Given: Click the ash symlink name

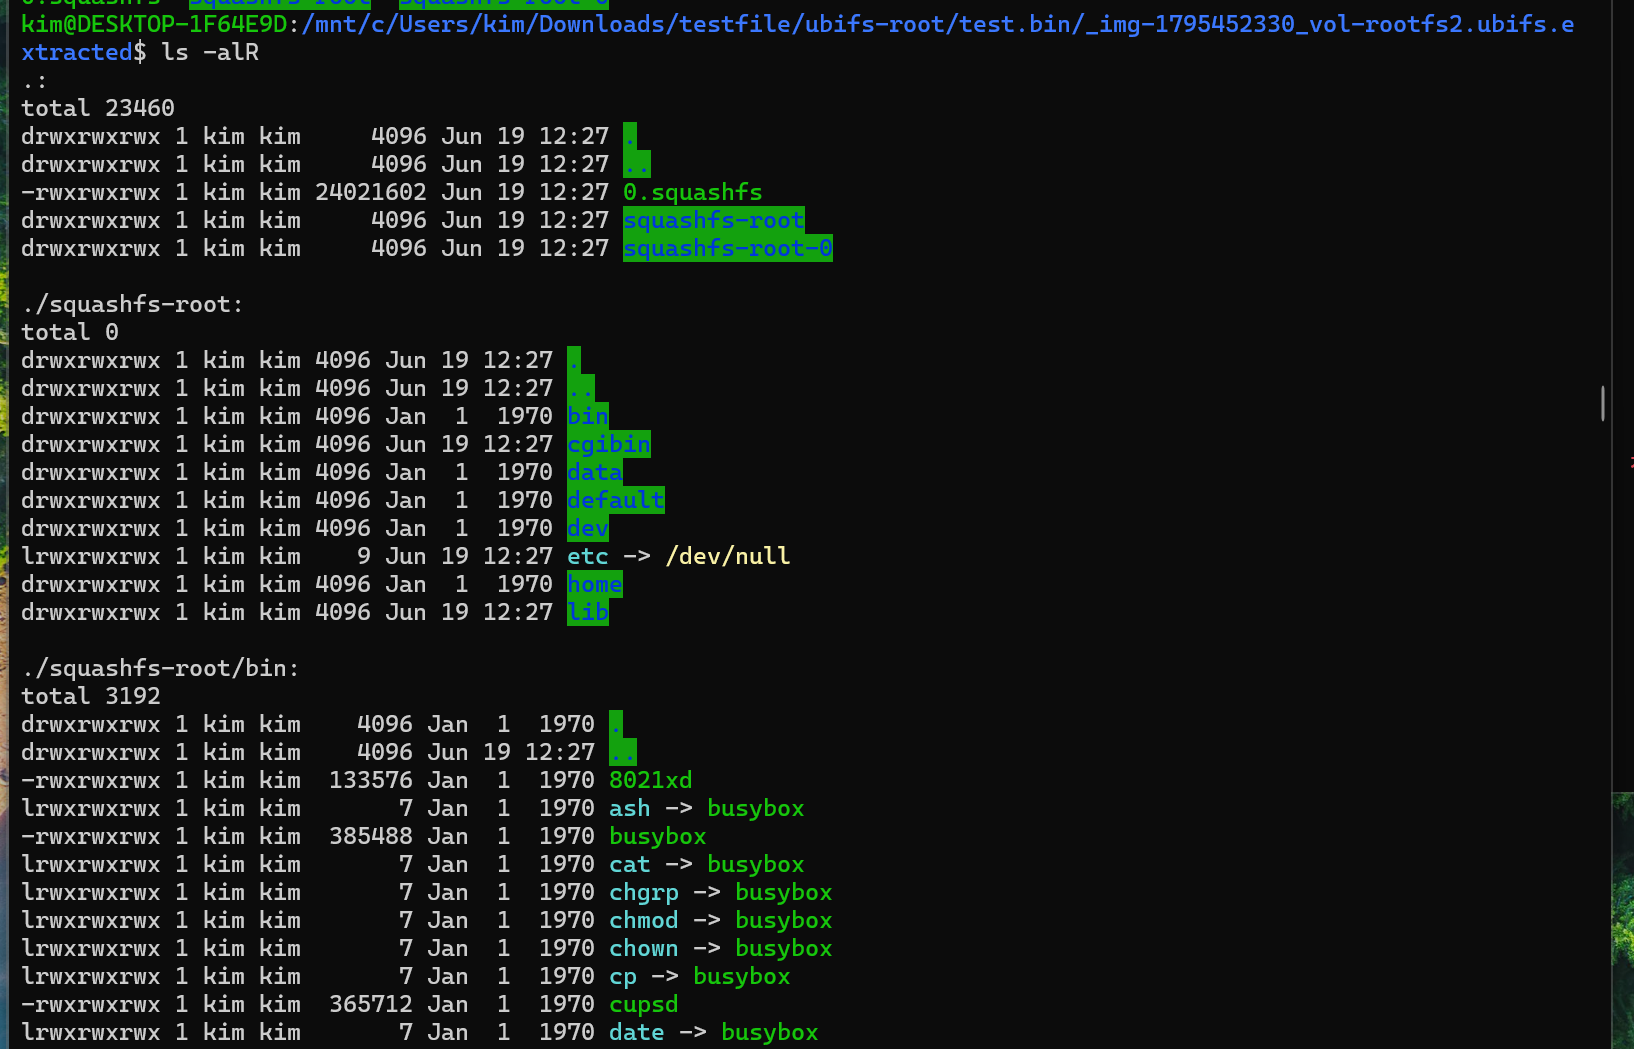Looking at the screenshot, I should tap(630, 808).
